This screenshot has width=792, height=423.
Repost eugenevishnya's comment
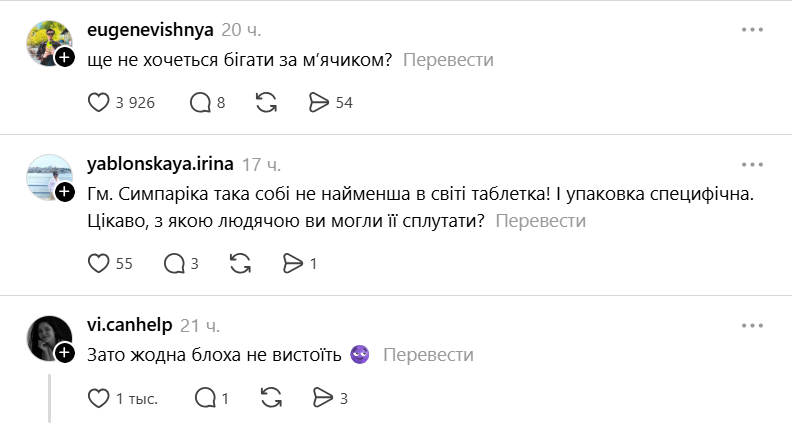267,102
